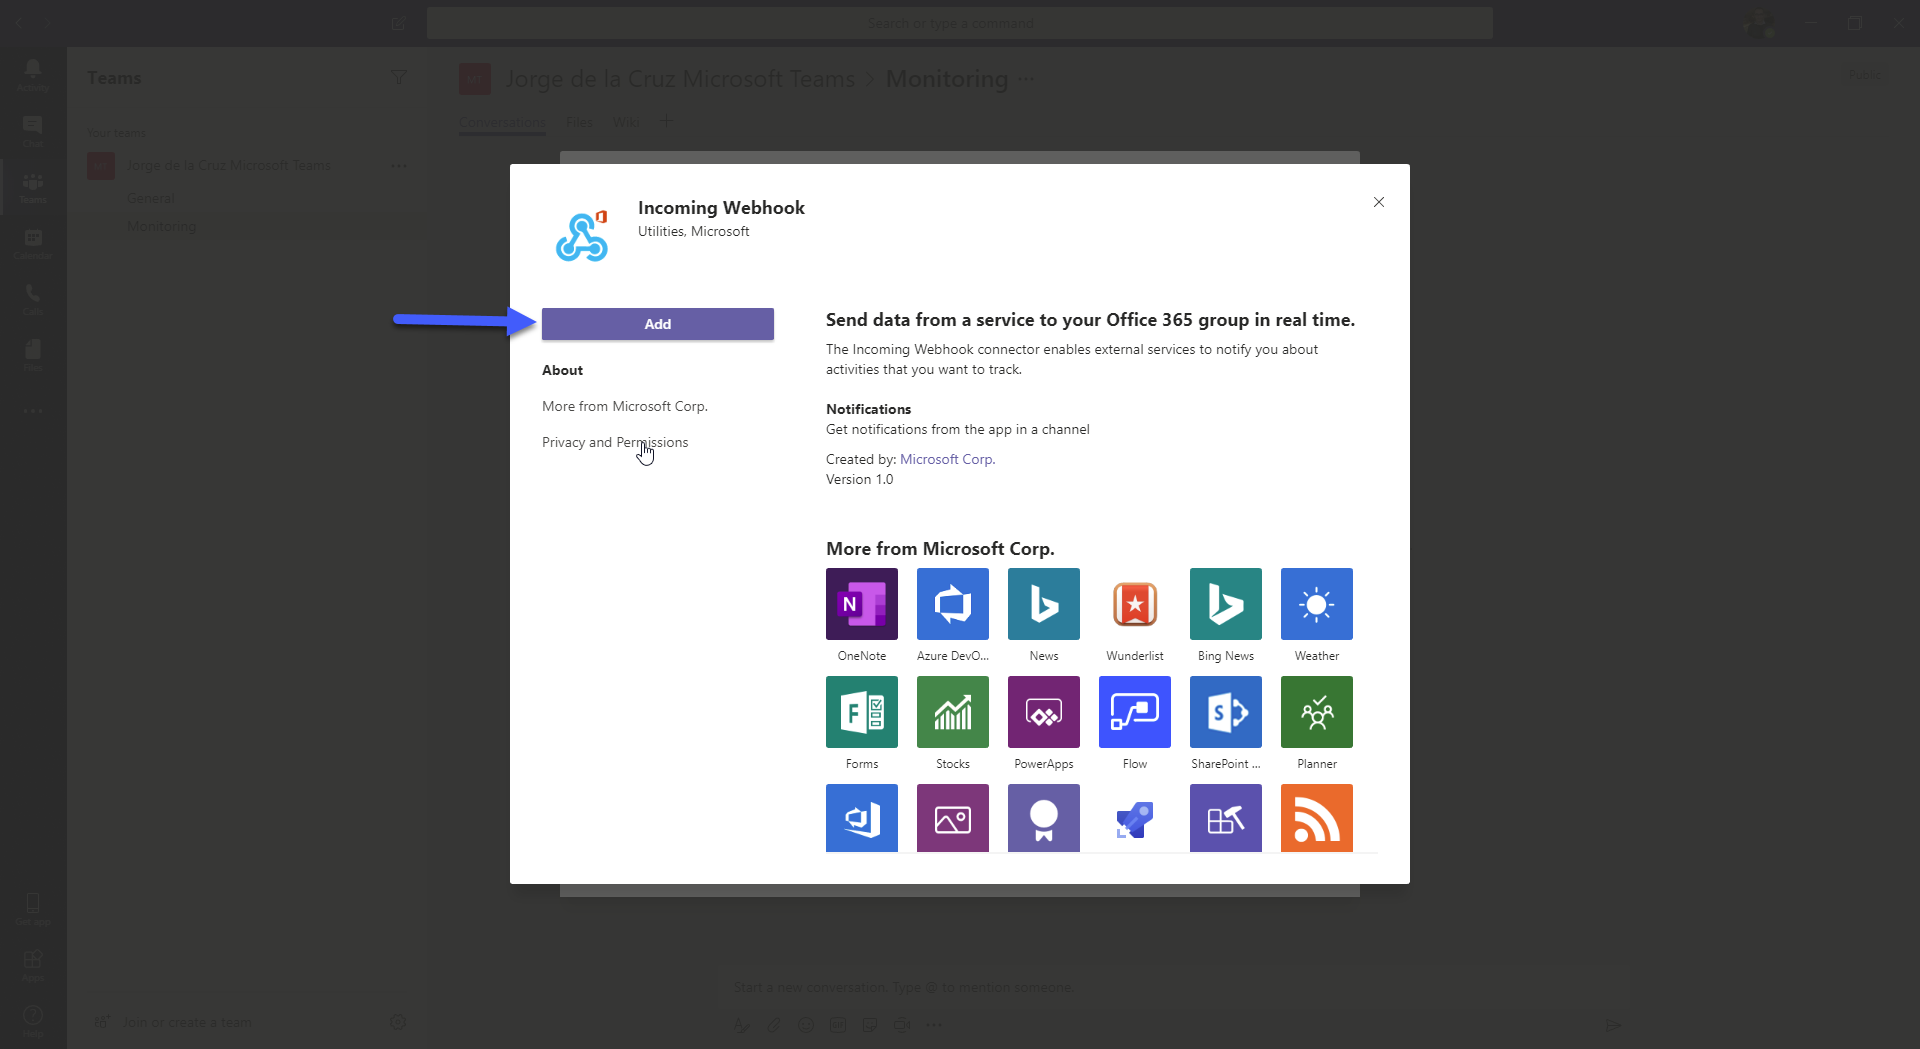Open the Azure Pipelines rocket tile

1135,818
